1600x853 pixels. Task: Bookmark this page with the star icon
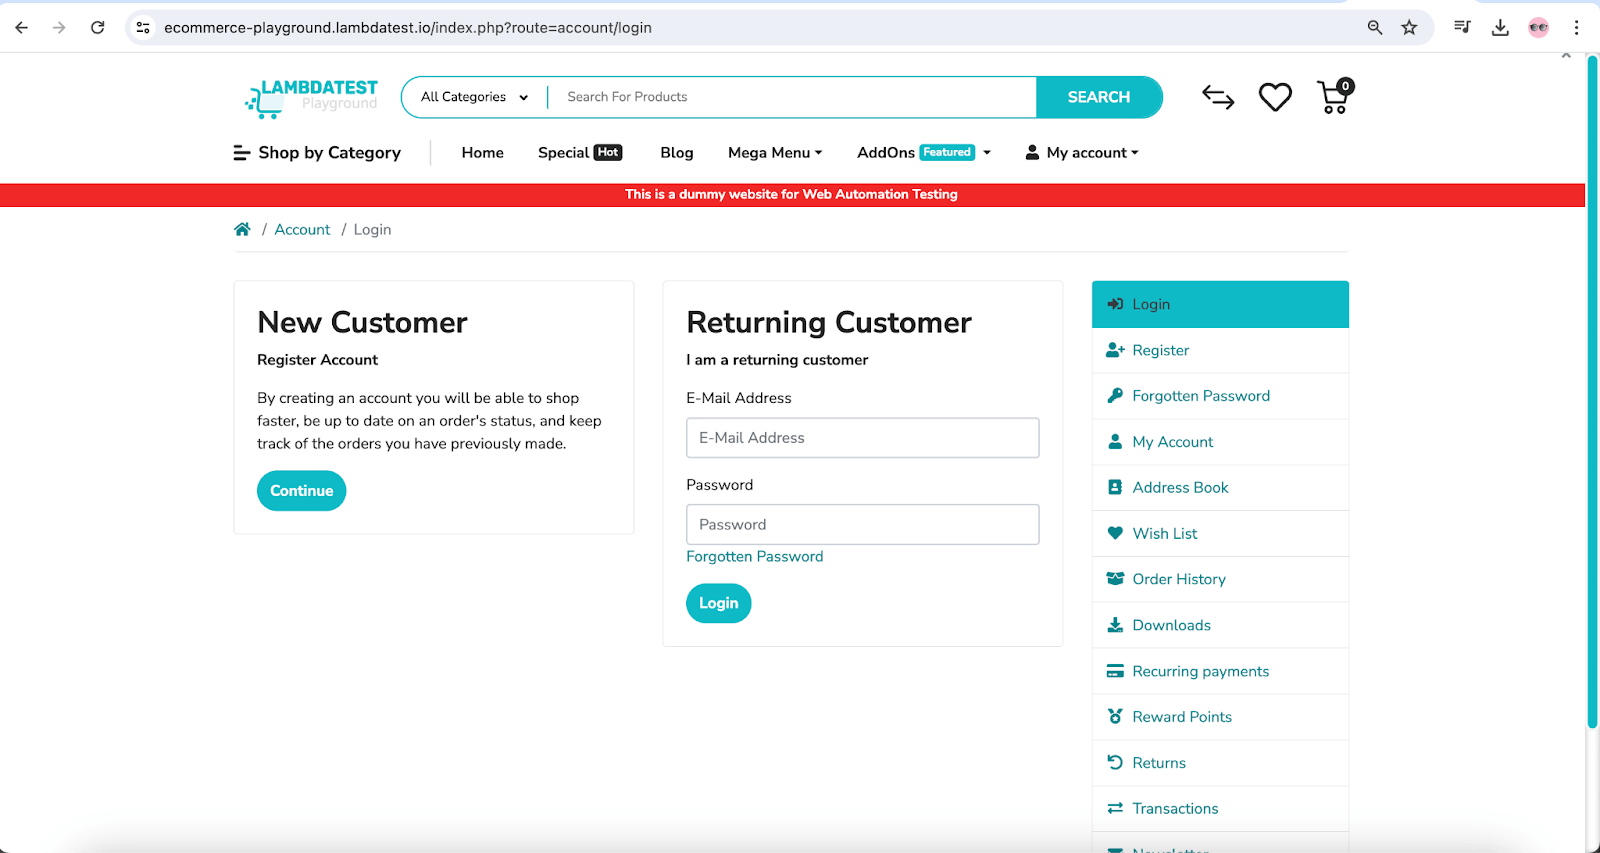1409,28
